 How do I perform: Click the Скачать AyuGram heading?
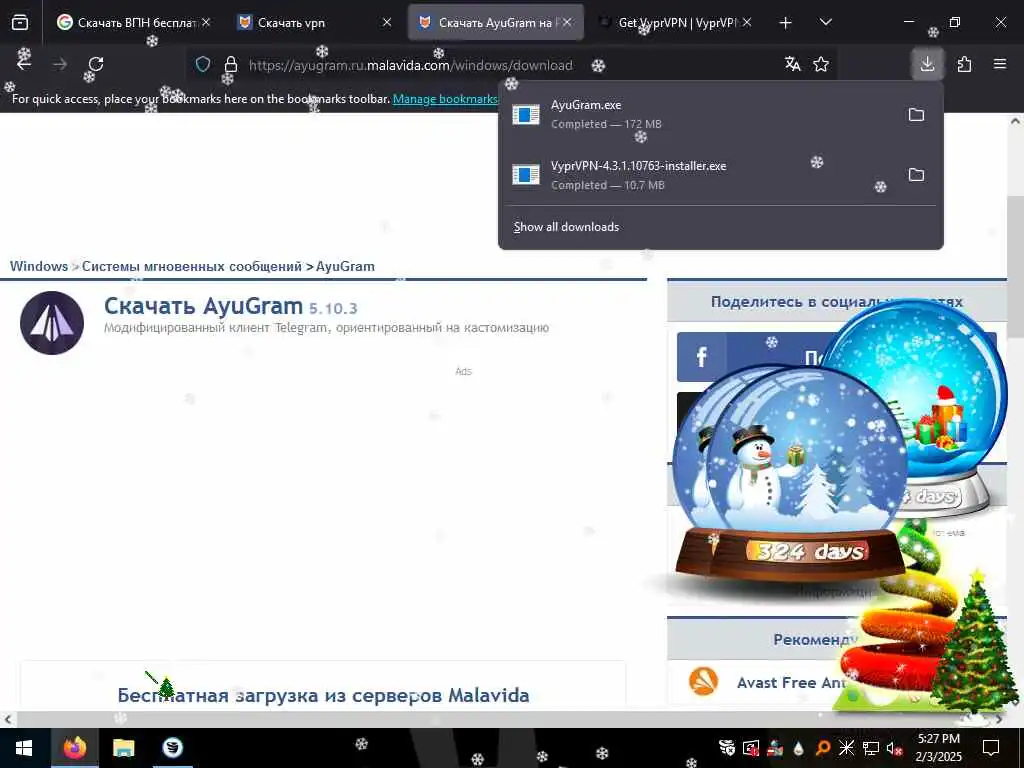point(203,306)
